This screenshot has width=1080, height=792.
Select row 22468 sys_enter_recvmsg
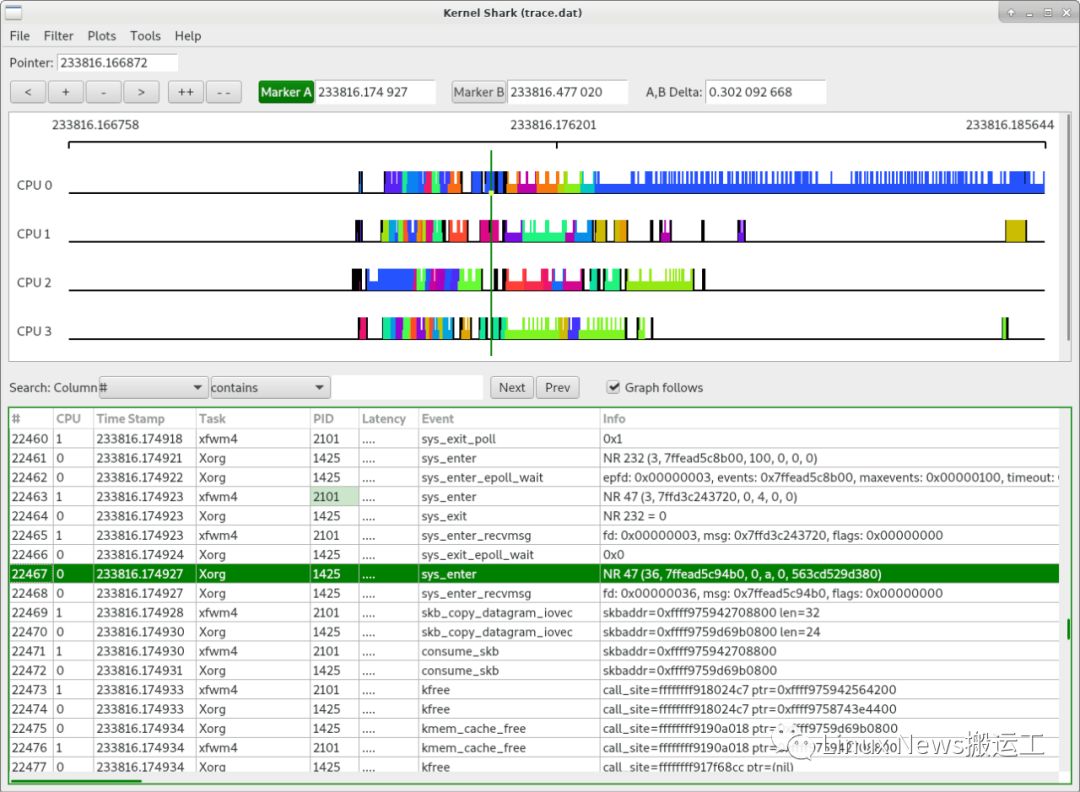(534, 593)
